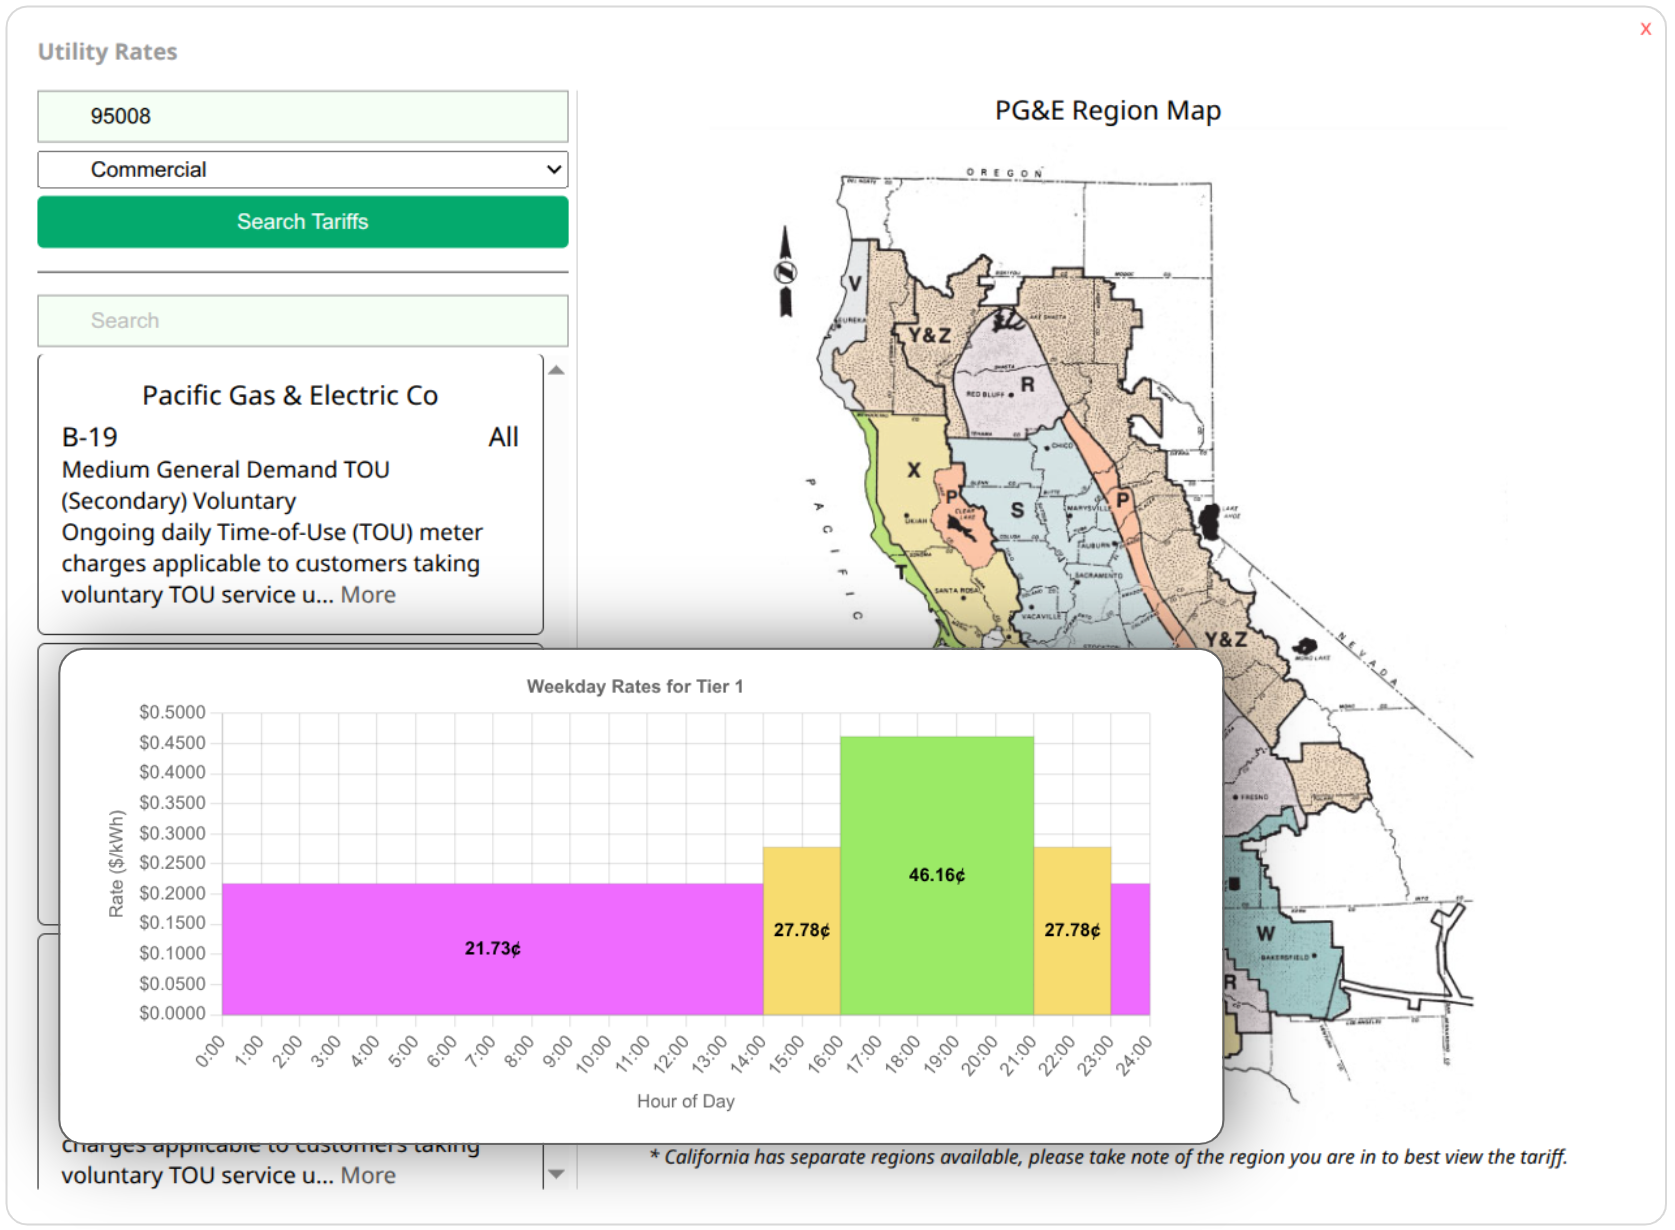The width and height of the screenshot is (1675, 1230).
Task: Click the tariff Search filter field
Action: click(x=302, y=321)
